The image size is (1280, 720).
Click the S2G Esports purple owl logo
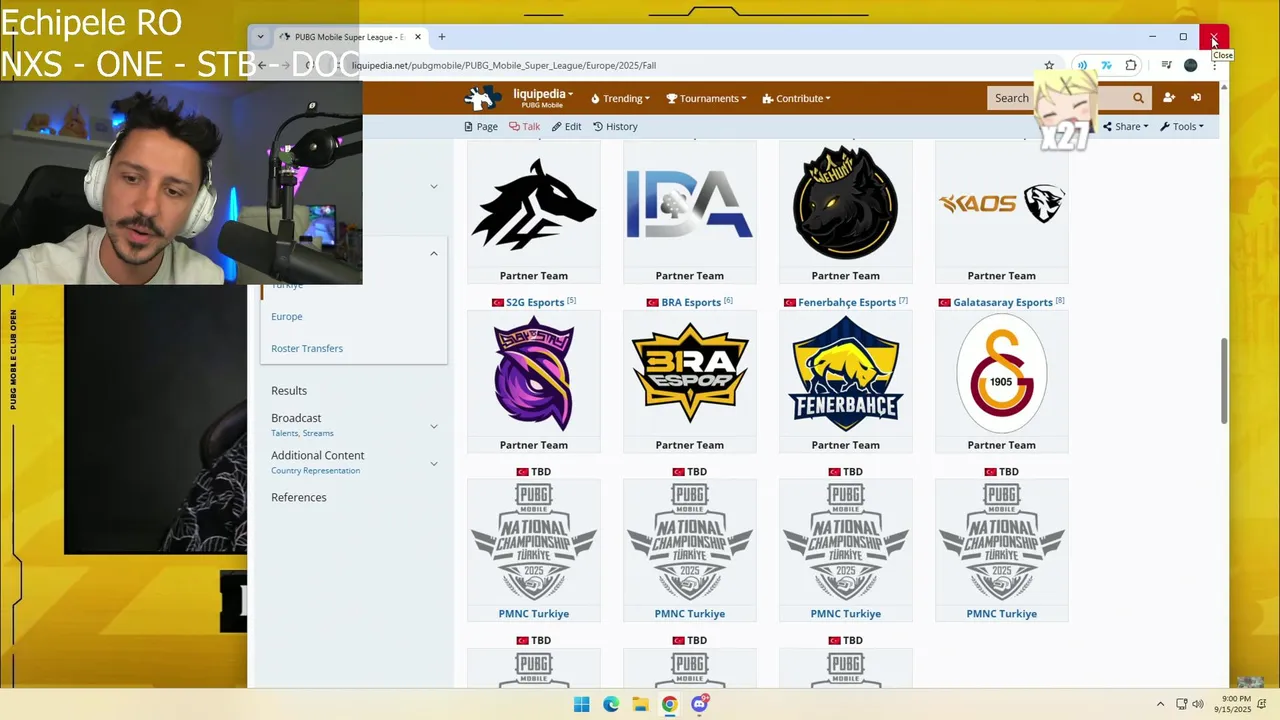point(534,373)
